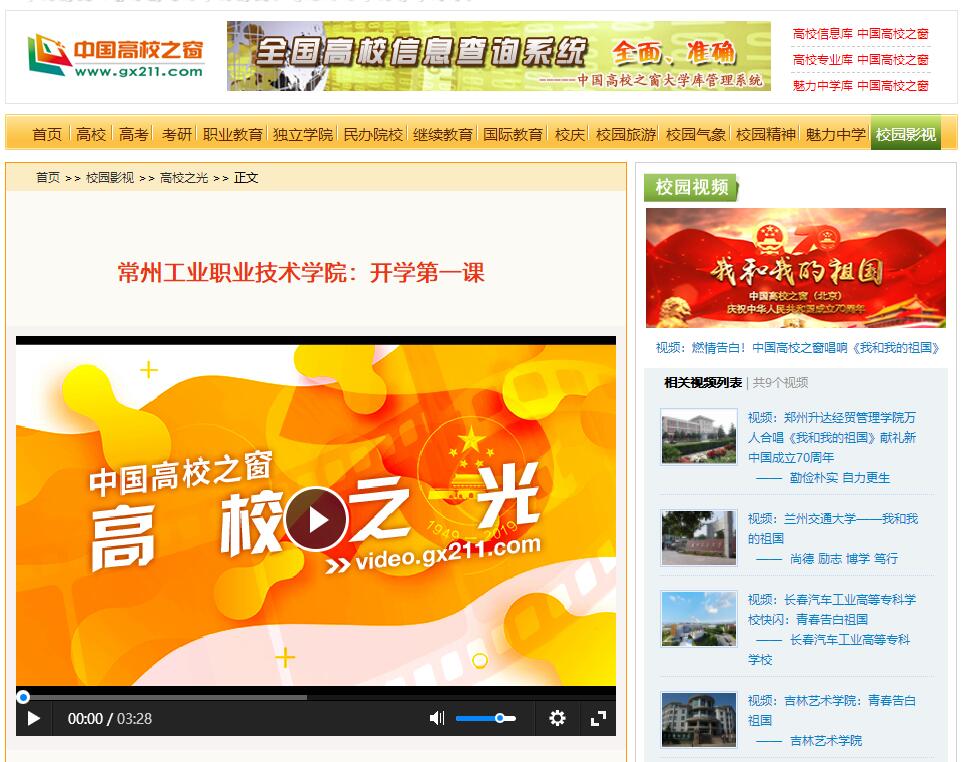Open the 魅力中学 menu item
This screenshot has width=967, height=762.
click(x=836, y=134)
